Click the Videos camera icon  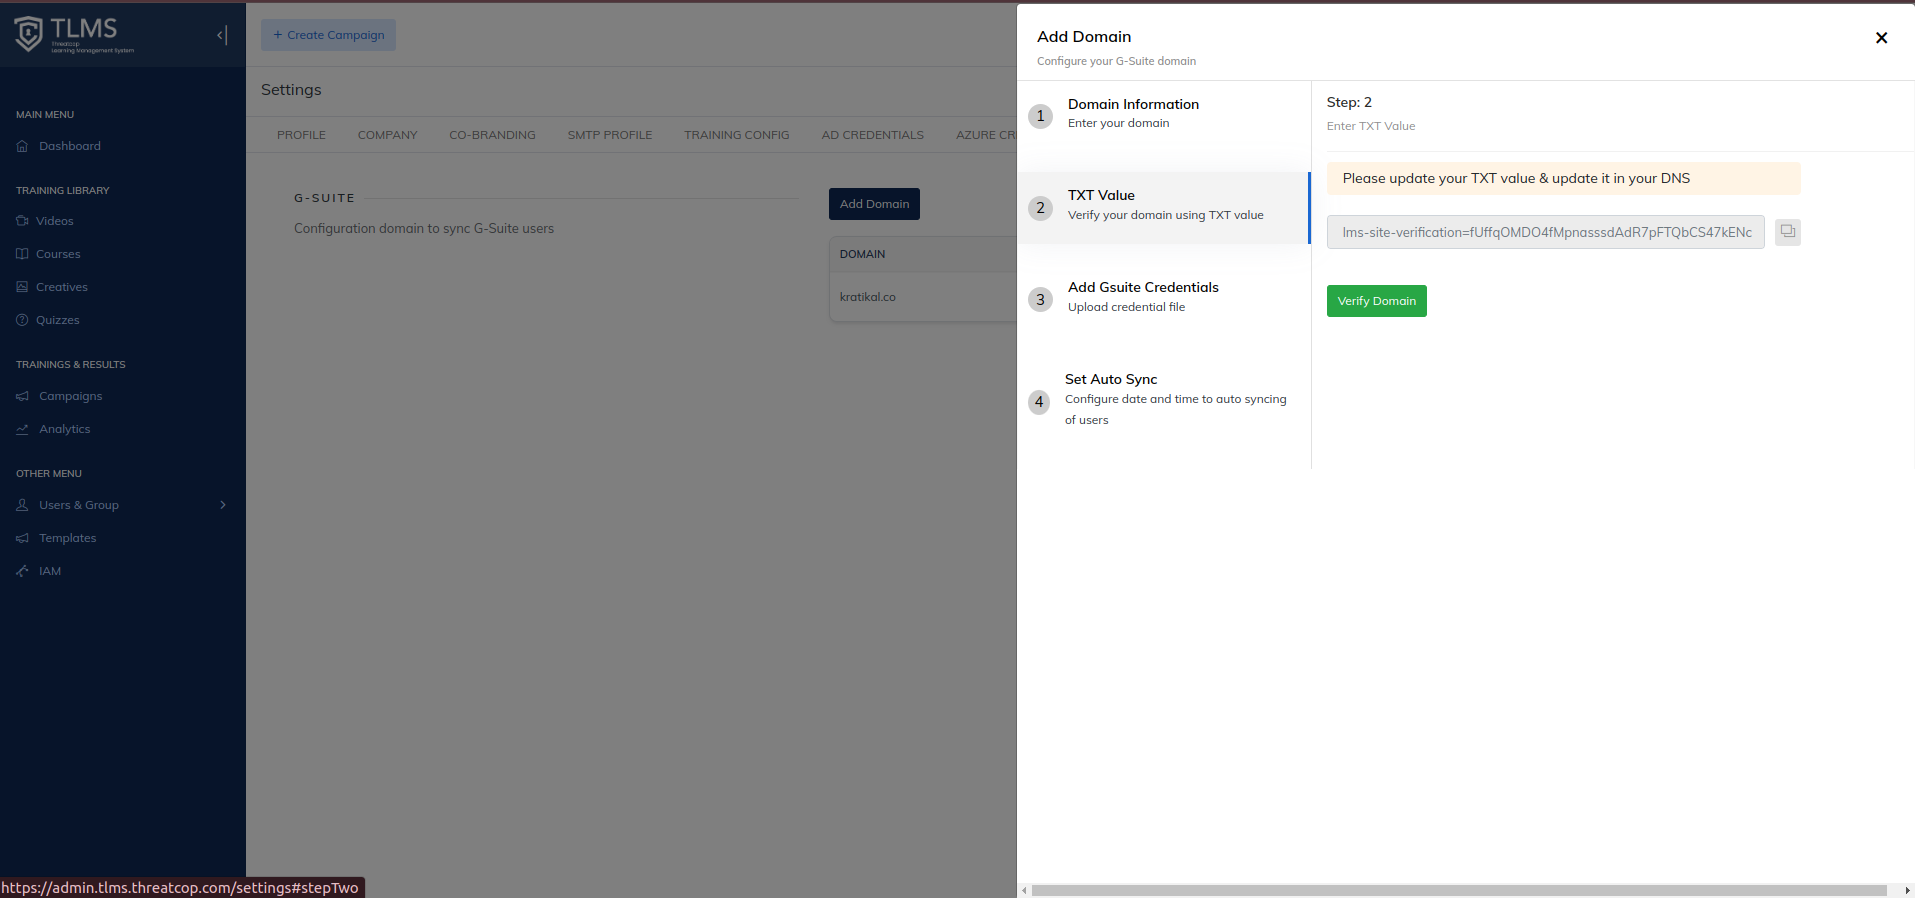[x=22, y=221]
